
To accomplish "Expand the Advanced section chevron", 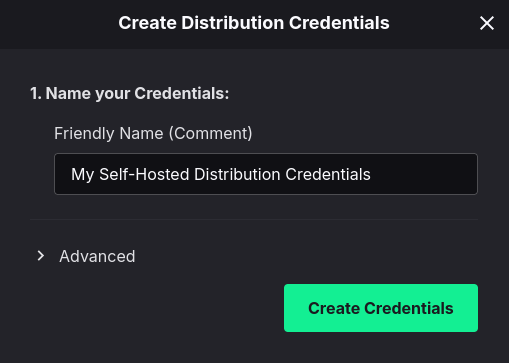I will tap(41, 256).
